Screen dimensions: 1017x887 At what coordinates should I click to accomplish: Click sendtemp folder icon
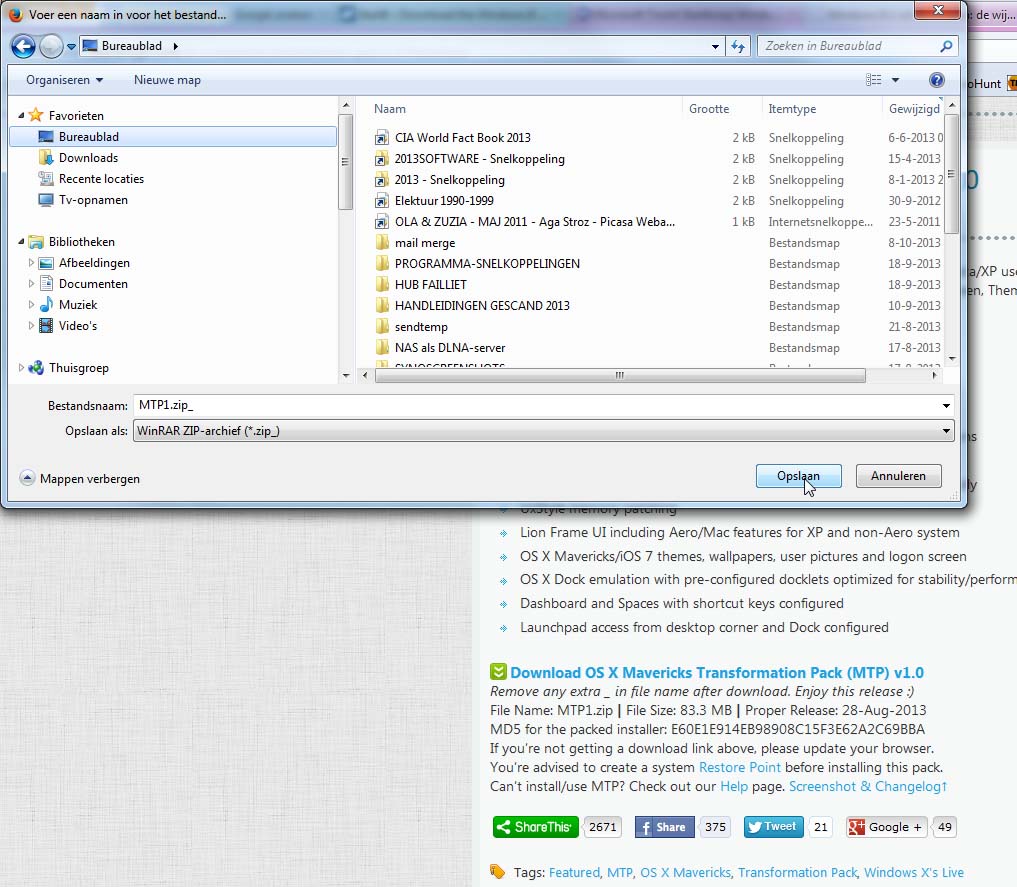(x=382, y=327)
